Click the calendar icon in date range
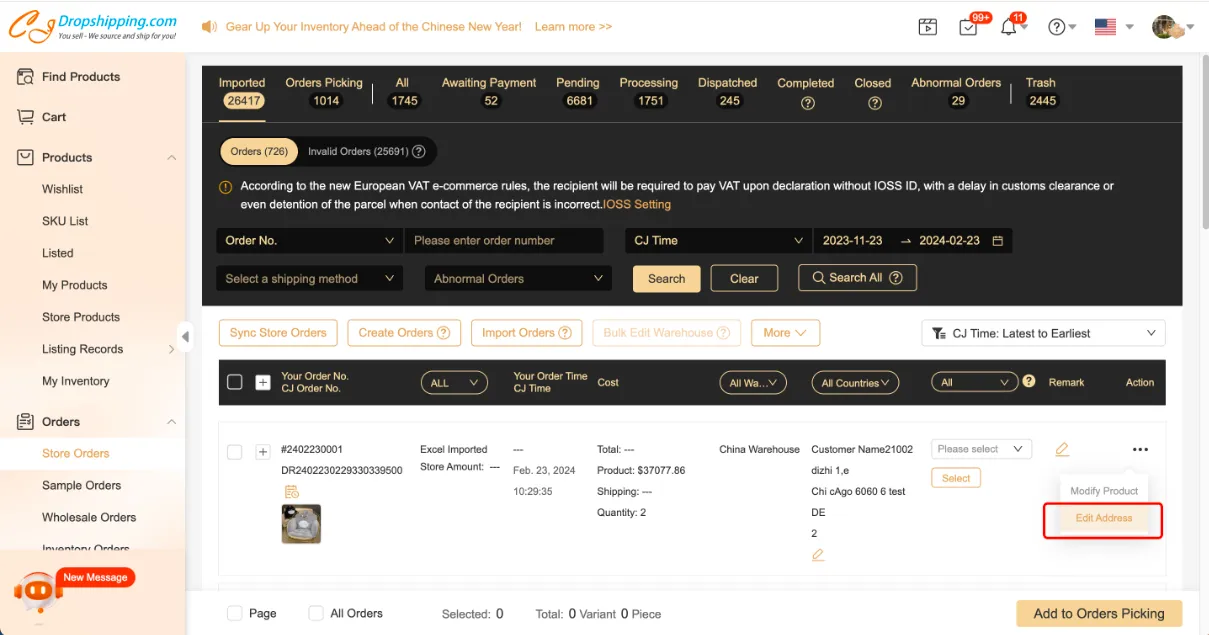 click(997, 241)
